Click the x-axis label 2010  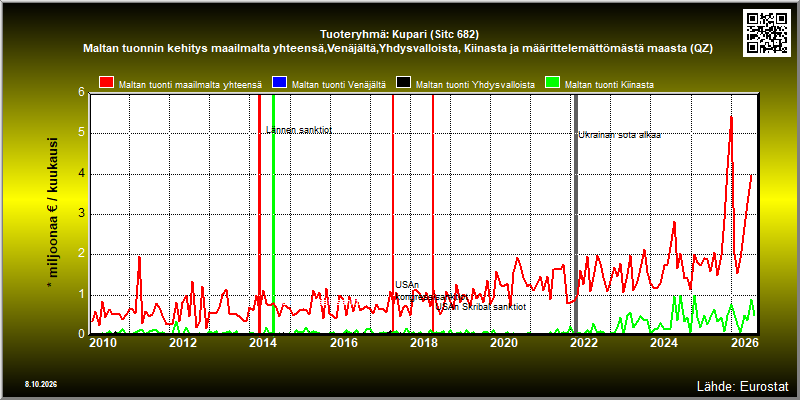[x=103, y=342]
